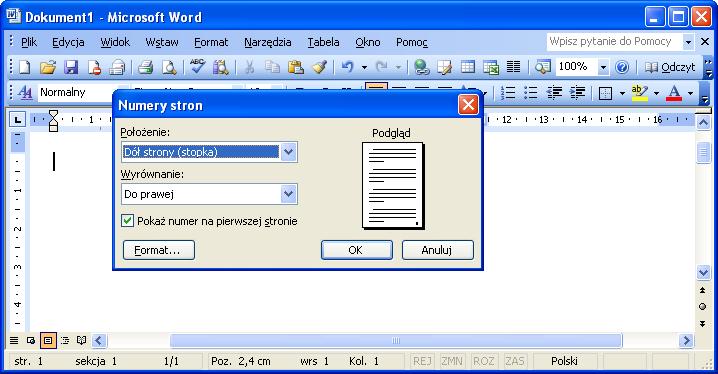Open Print Preview magnifier icon
The height and width of the screenshot is (374, 718).
tap(169, 68)
